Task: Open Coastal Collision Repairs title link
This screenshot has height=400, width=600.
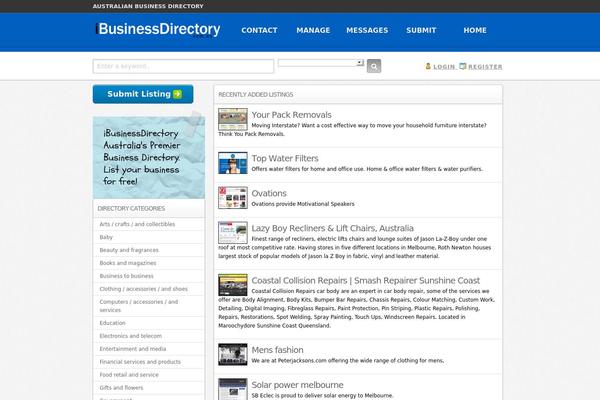Action: click(x=366, y=281)
